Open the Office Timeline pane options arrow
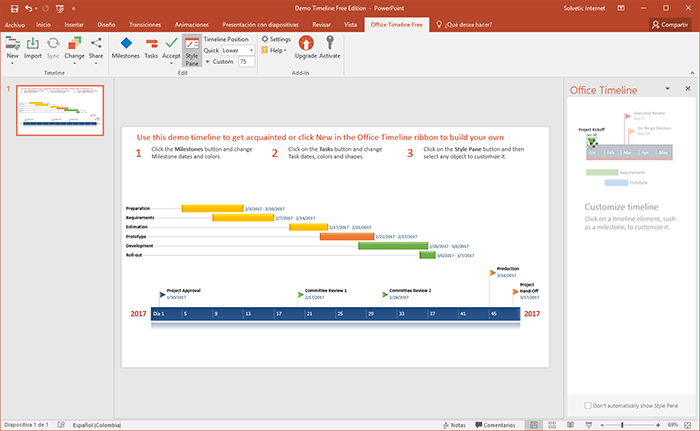Screen dimensions: 700x431 (668, 88)
